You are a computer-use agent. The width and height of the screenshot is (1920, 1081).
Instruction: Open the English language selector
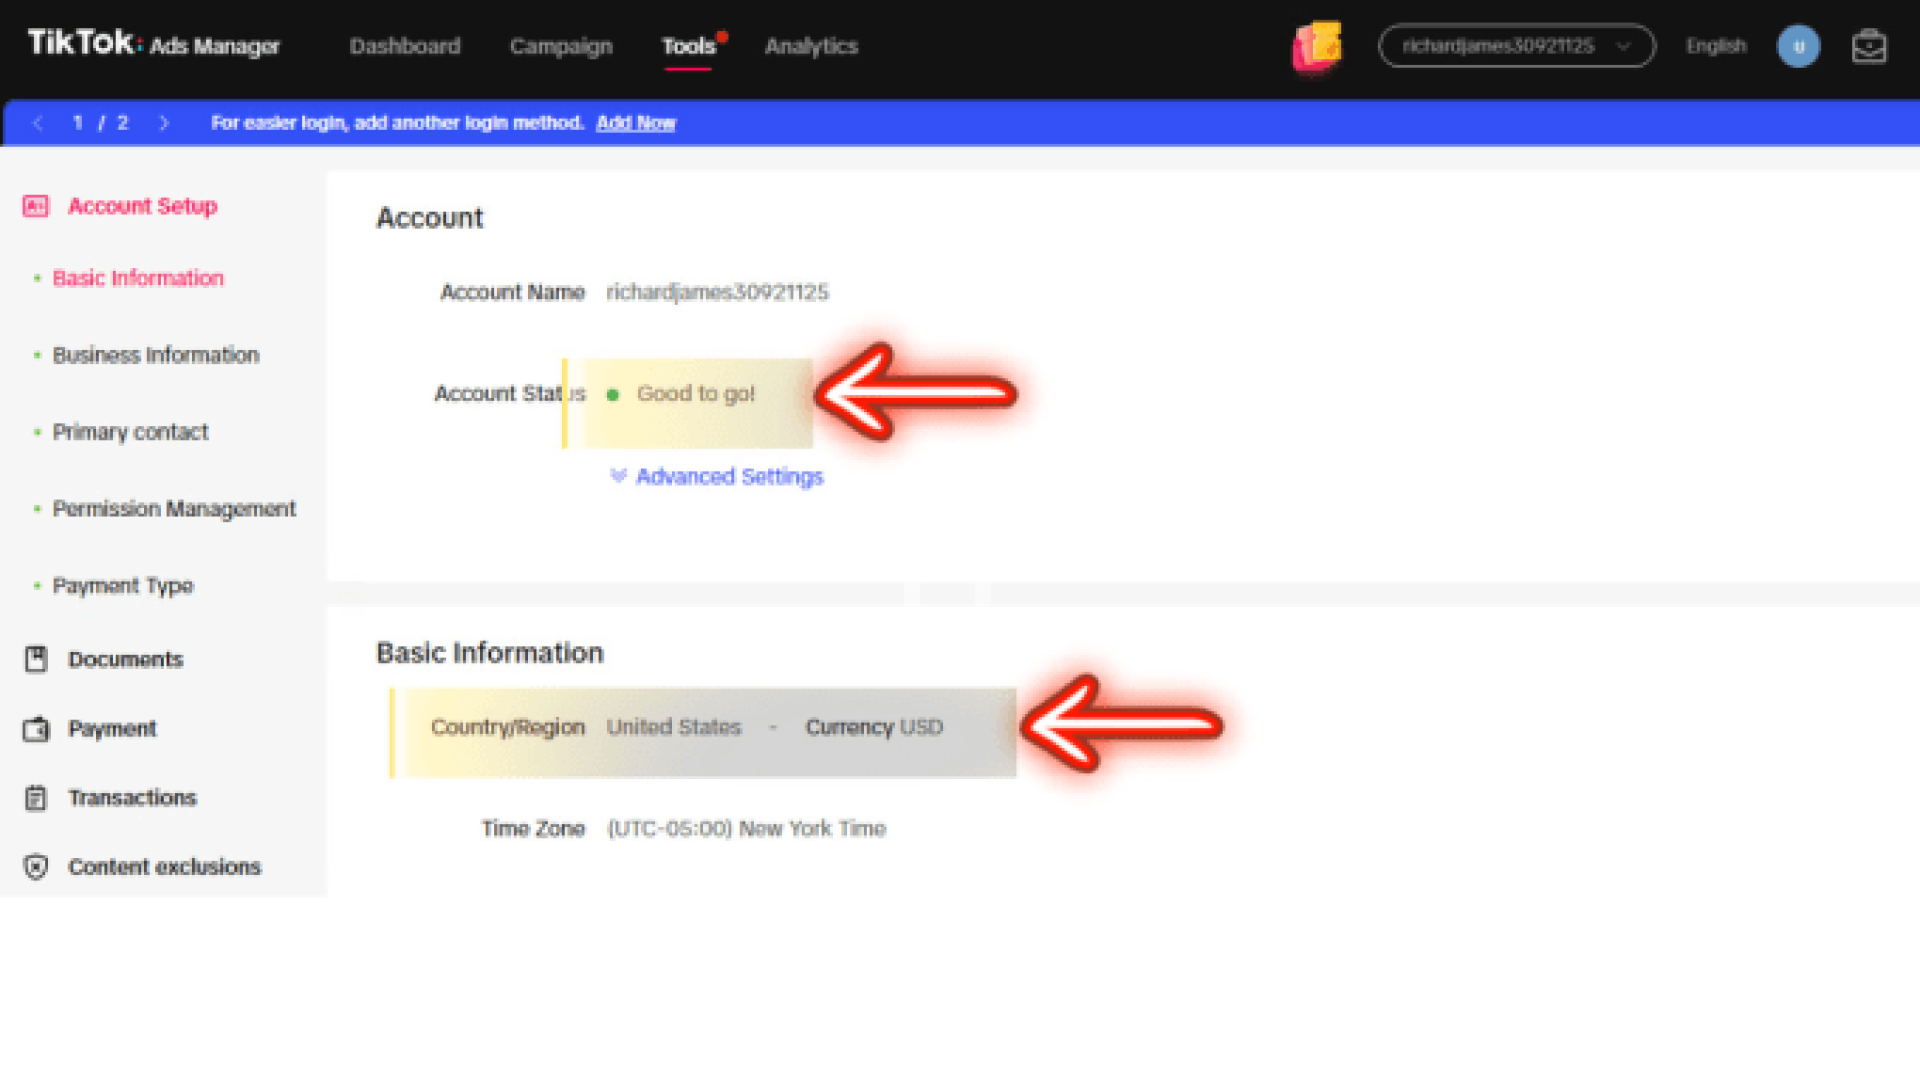(x=1715, y=46)
